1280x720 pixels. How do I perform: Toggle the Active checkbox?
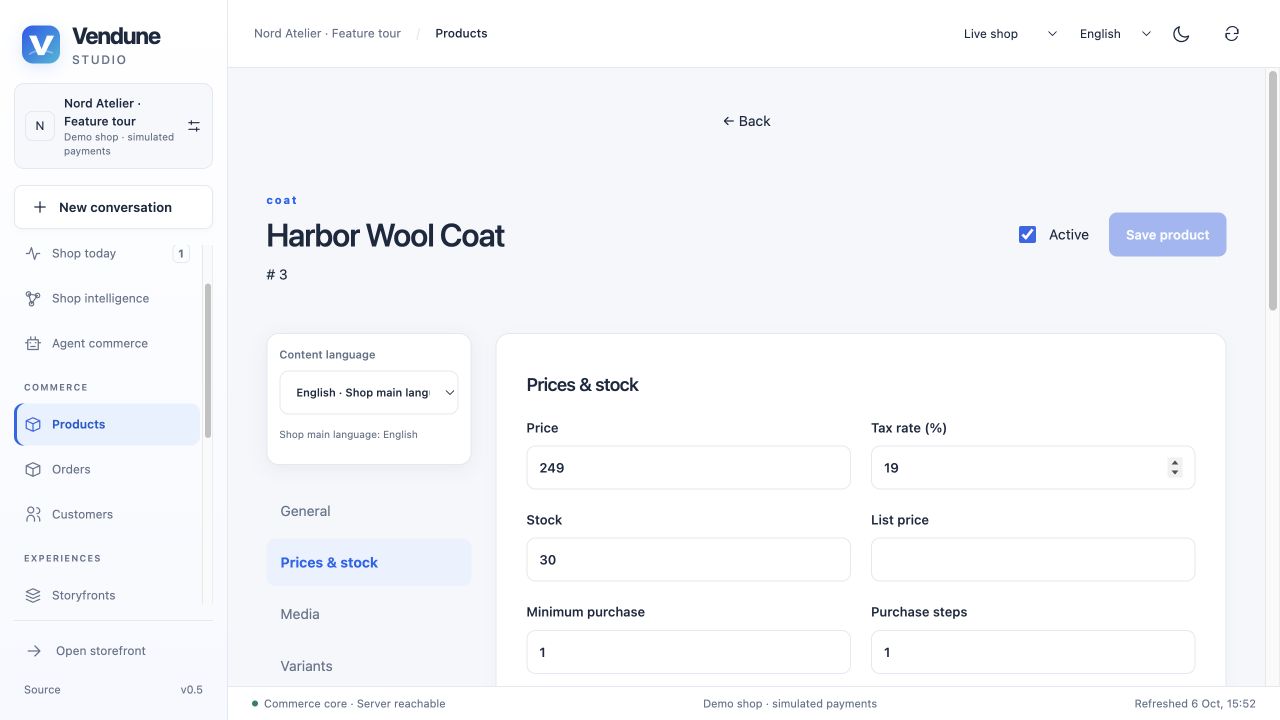(x=1027, y=234)
